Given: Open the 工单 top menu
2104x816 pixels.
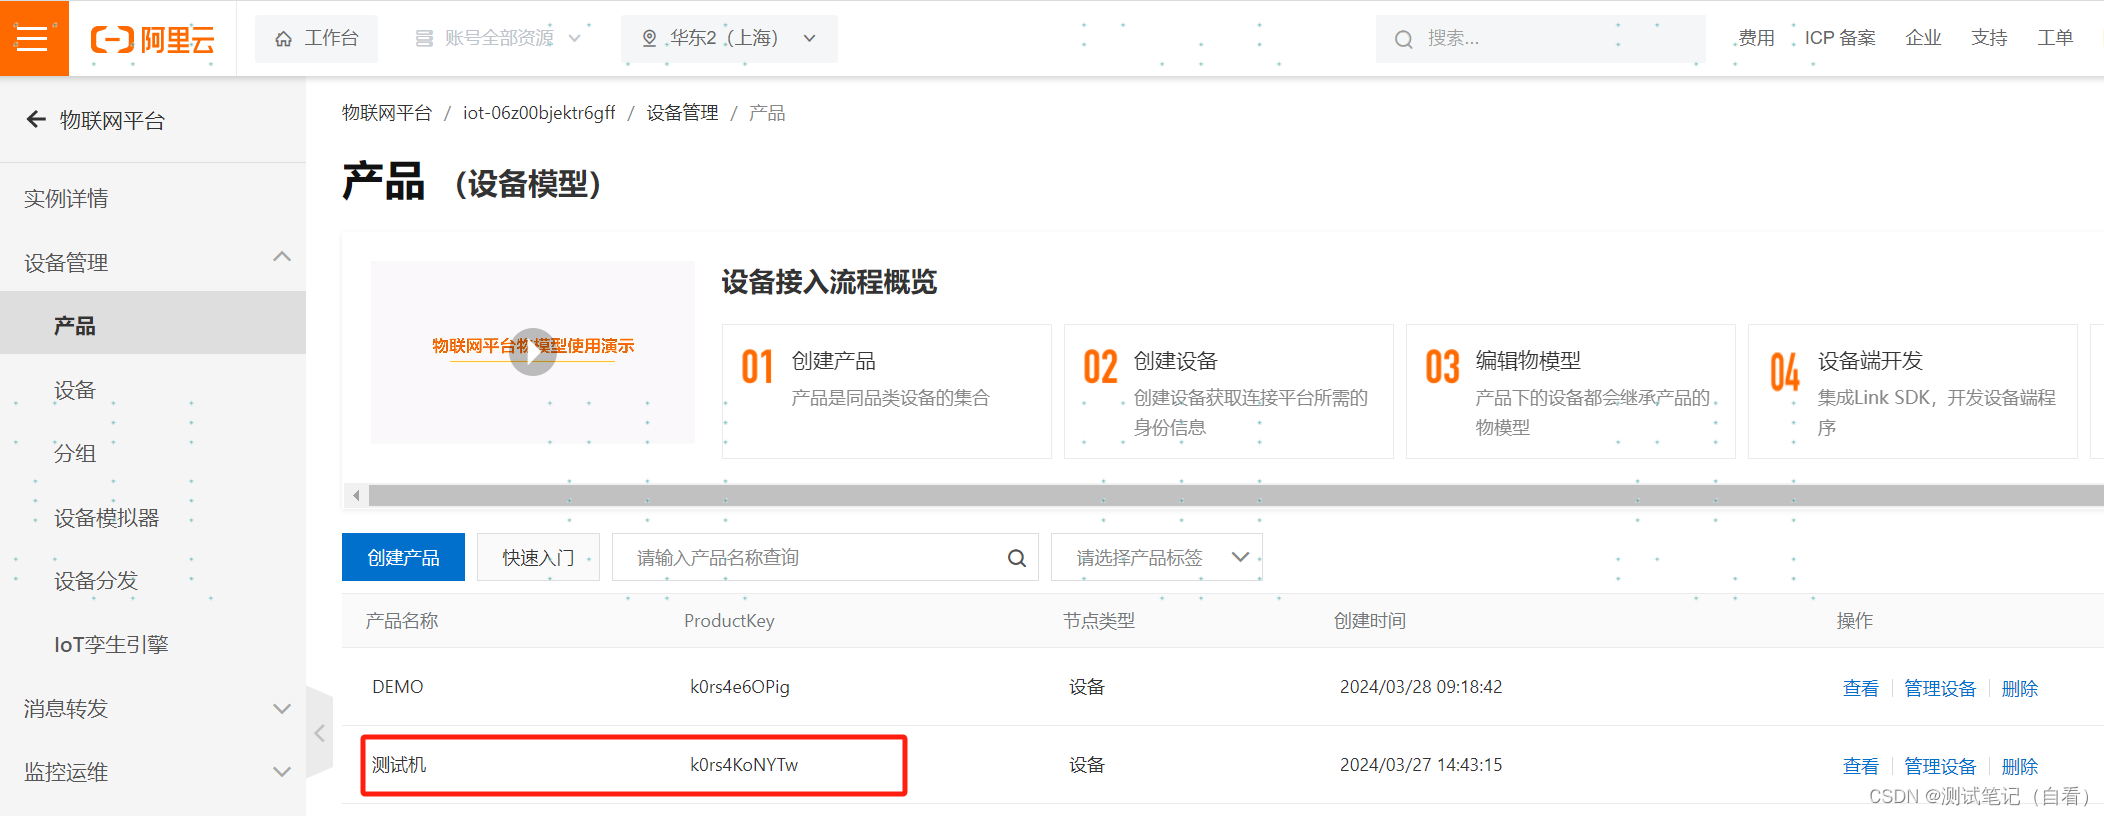Looking at the screenshot, I should click(2055, 38).
